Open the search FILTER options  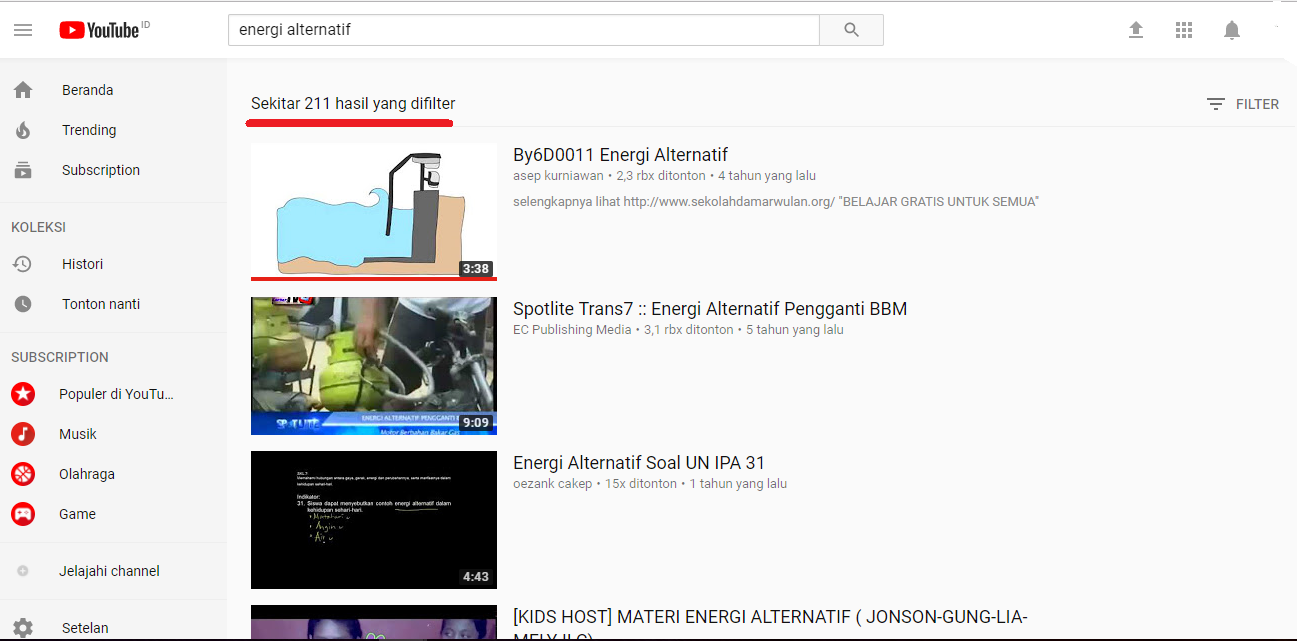point(1243,104)
